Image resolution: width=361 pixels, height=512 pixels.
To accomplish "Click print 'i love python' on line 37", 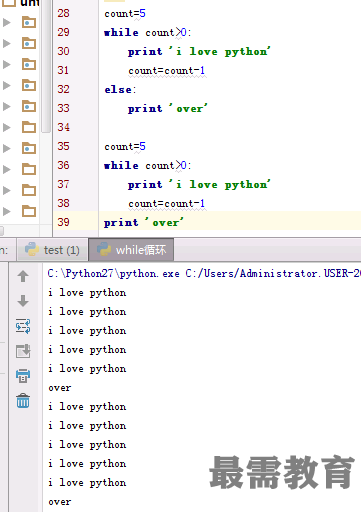I will (199, 185).
